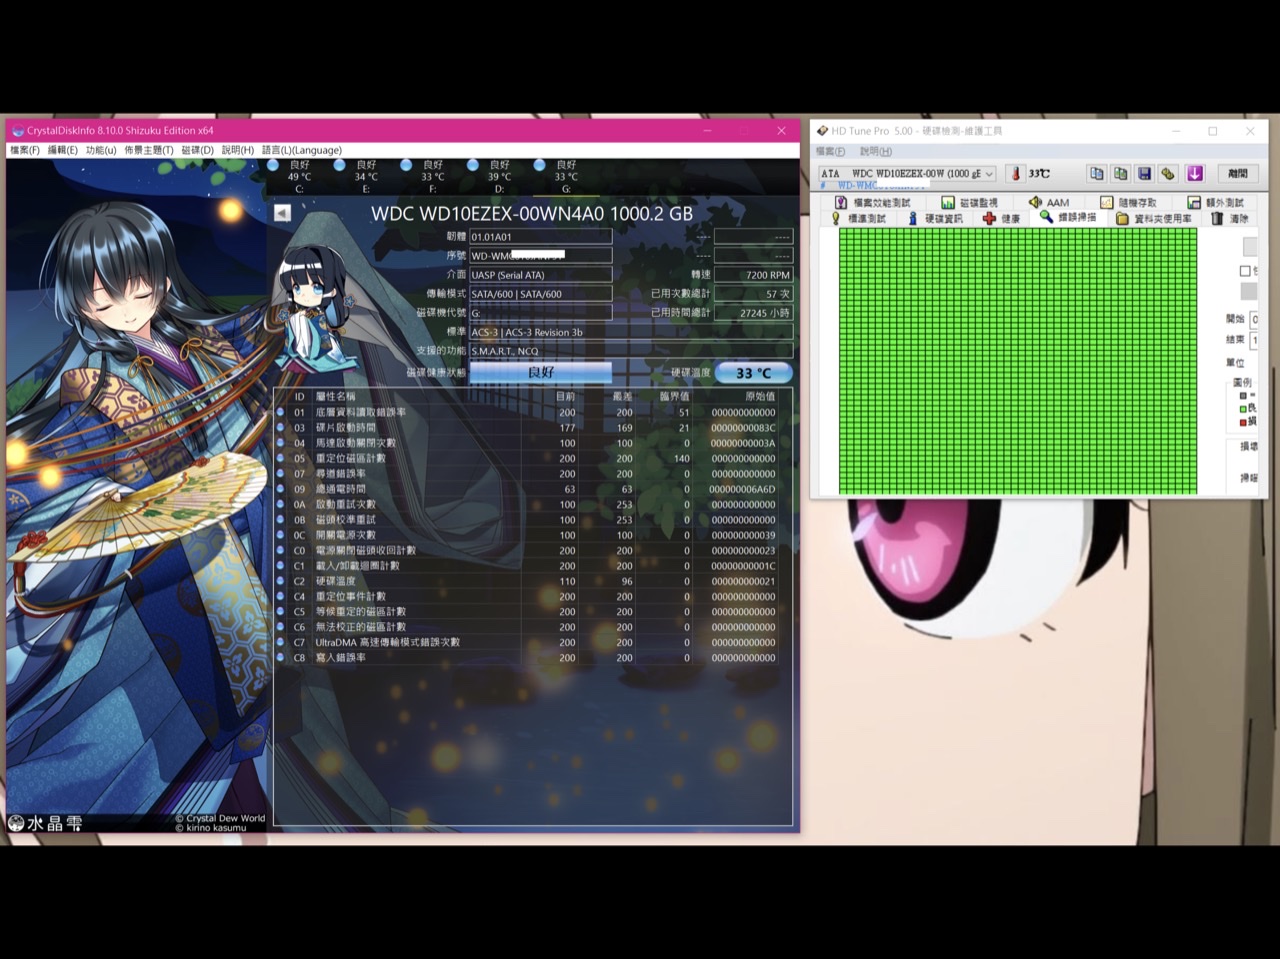Select the C2 硬碟溫度 attribute row
The width and height of the screenshot is (1280, 959).
[x=533, y=581]
